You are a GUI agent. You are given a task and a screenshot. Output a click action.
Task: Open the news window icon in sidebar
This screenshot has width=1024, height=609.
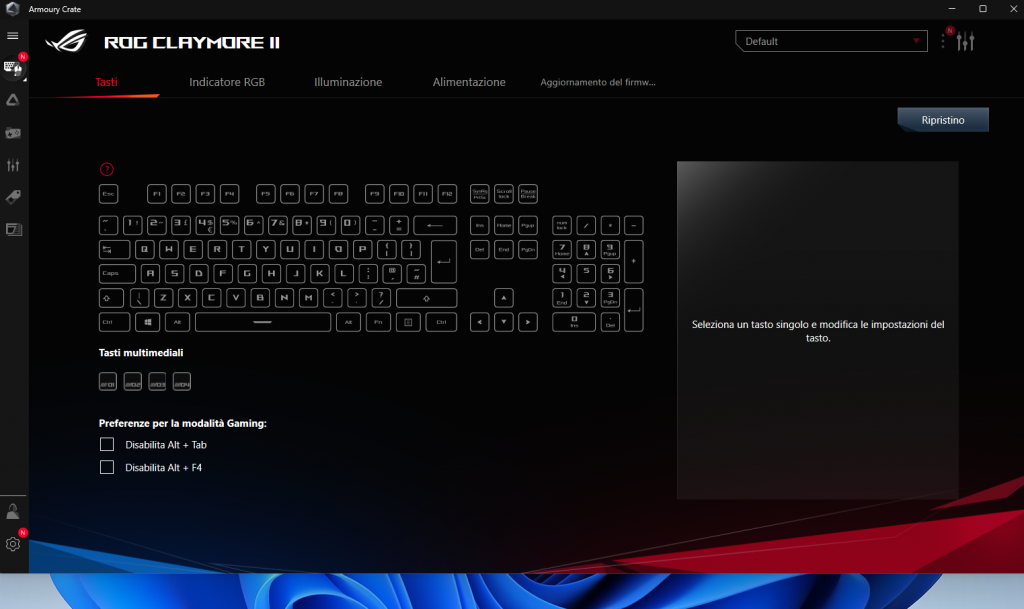[13, 229]
